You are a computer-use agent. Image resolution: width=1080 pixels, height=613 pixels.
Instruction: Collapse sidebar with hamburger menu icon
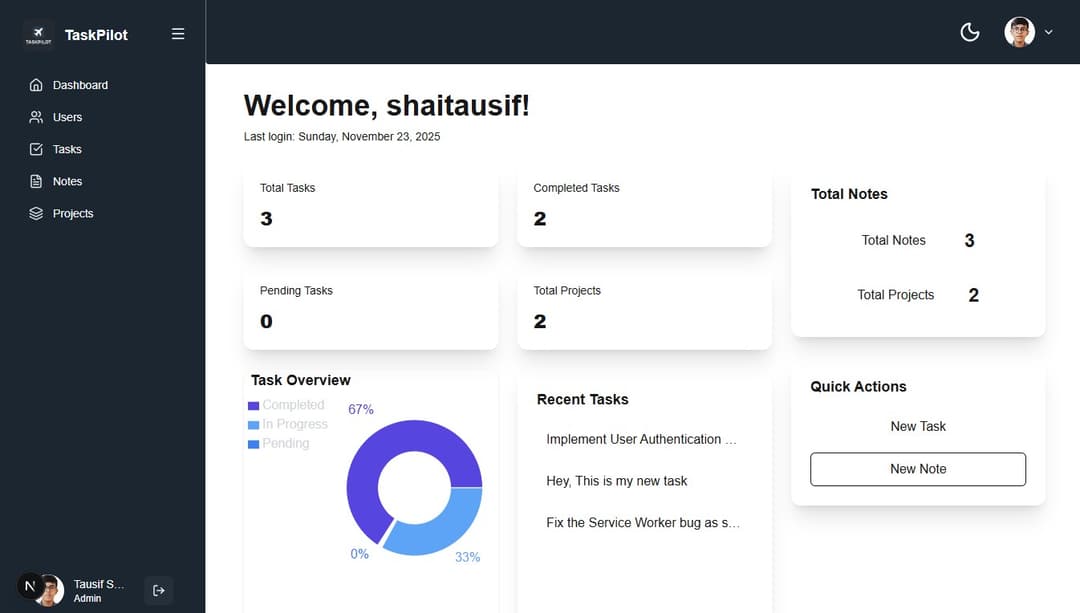coord(178,34)
